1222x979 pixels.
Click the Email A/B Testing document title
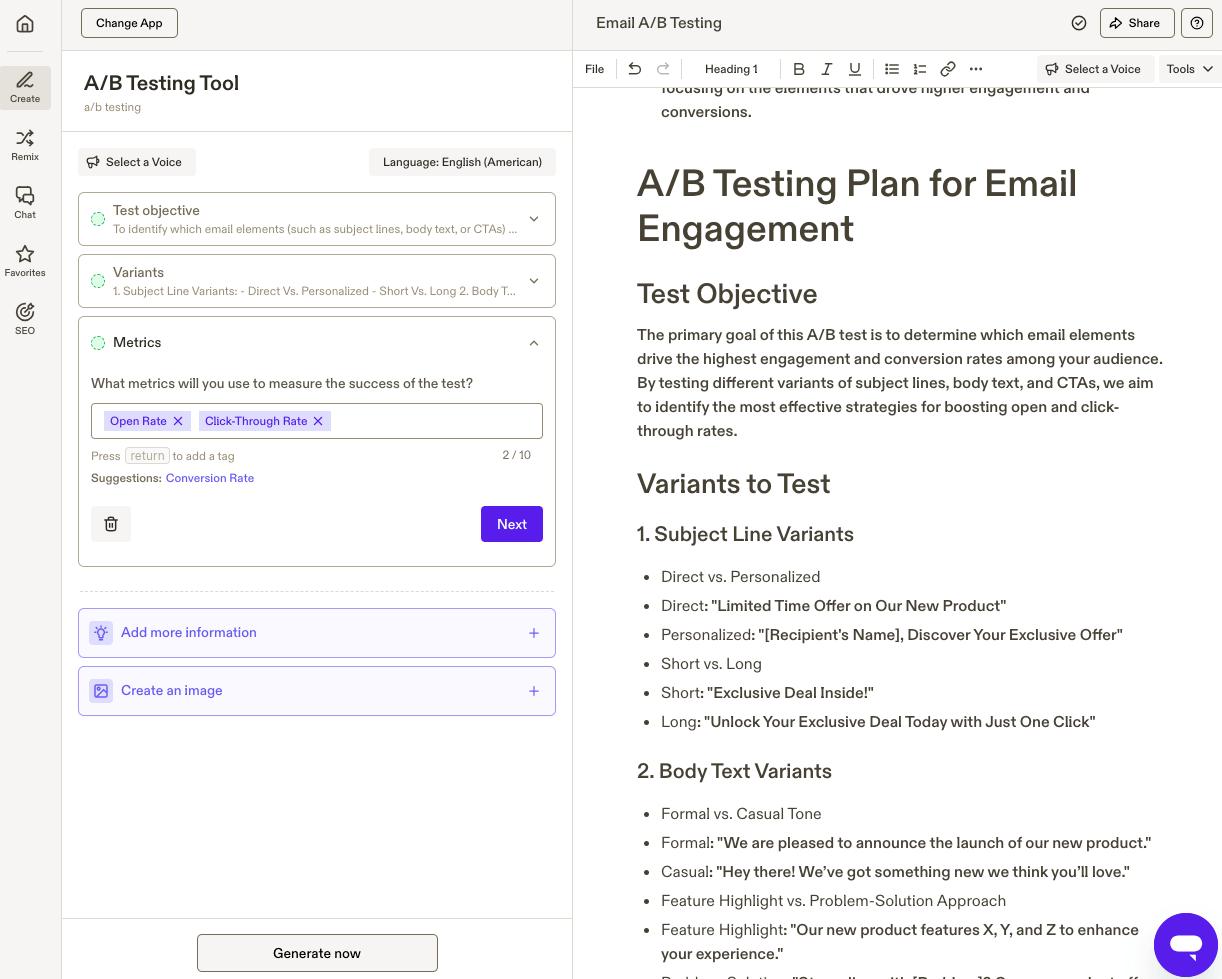pos(659,23)
